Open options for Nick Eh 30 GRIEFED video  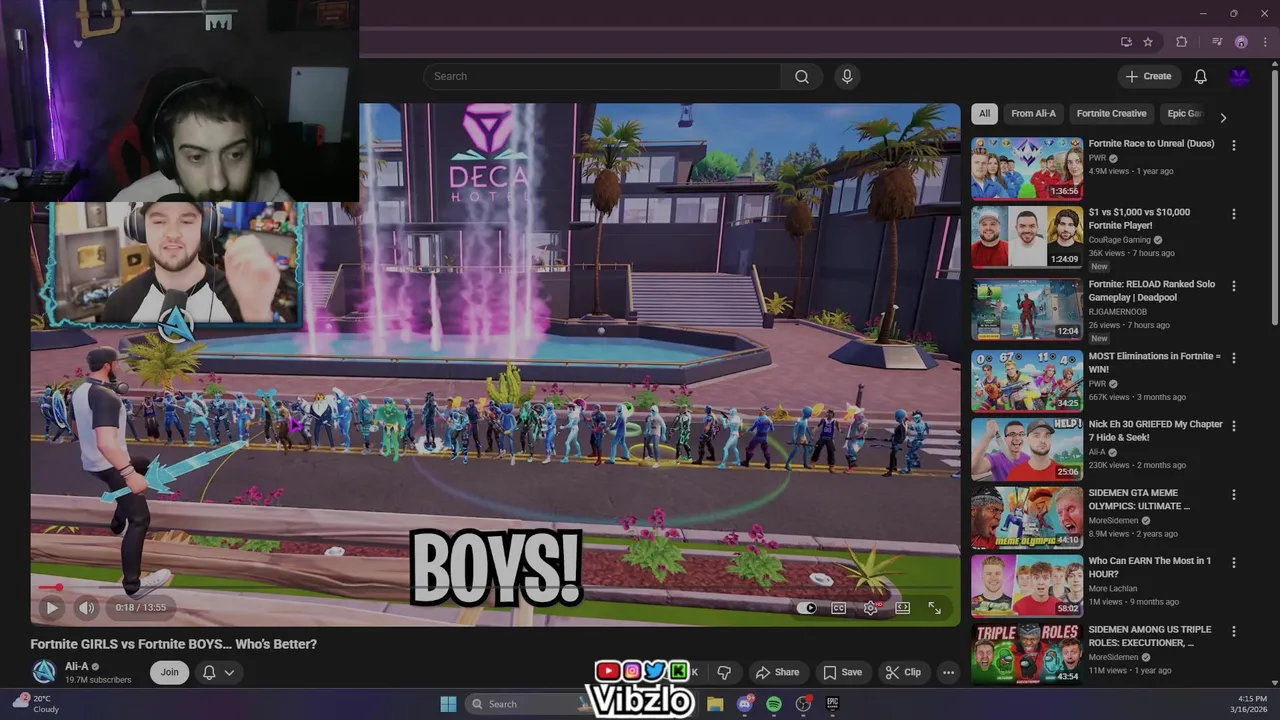[x=1233, y=426]
